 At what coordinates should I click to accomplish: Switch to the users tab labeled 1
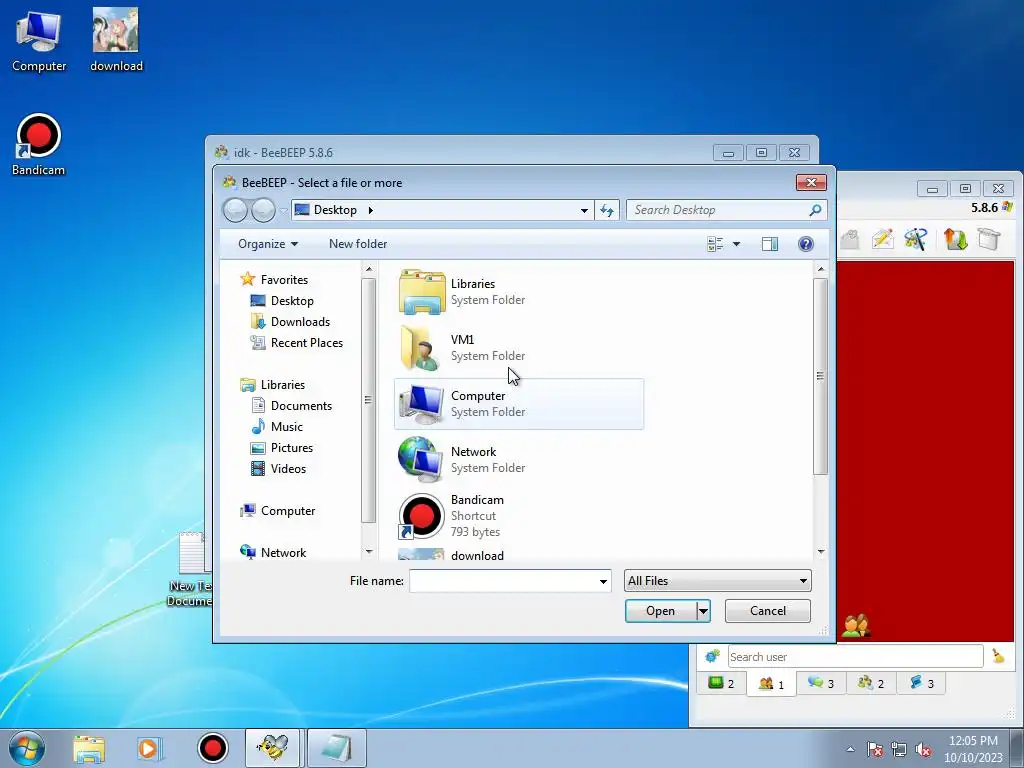(x=771, y=684)
